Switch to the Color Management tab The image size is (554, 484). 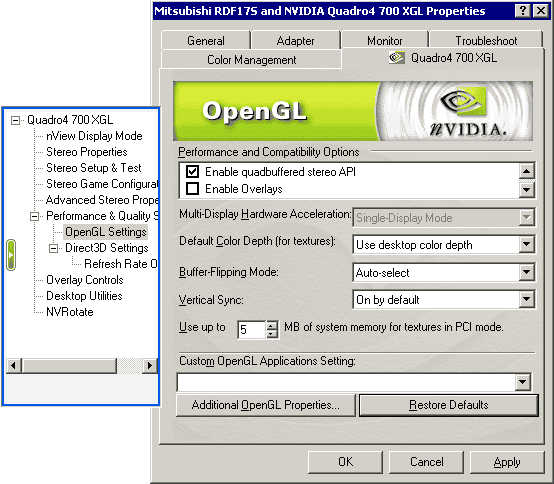coord(251,59)
